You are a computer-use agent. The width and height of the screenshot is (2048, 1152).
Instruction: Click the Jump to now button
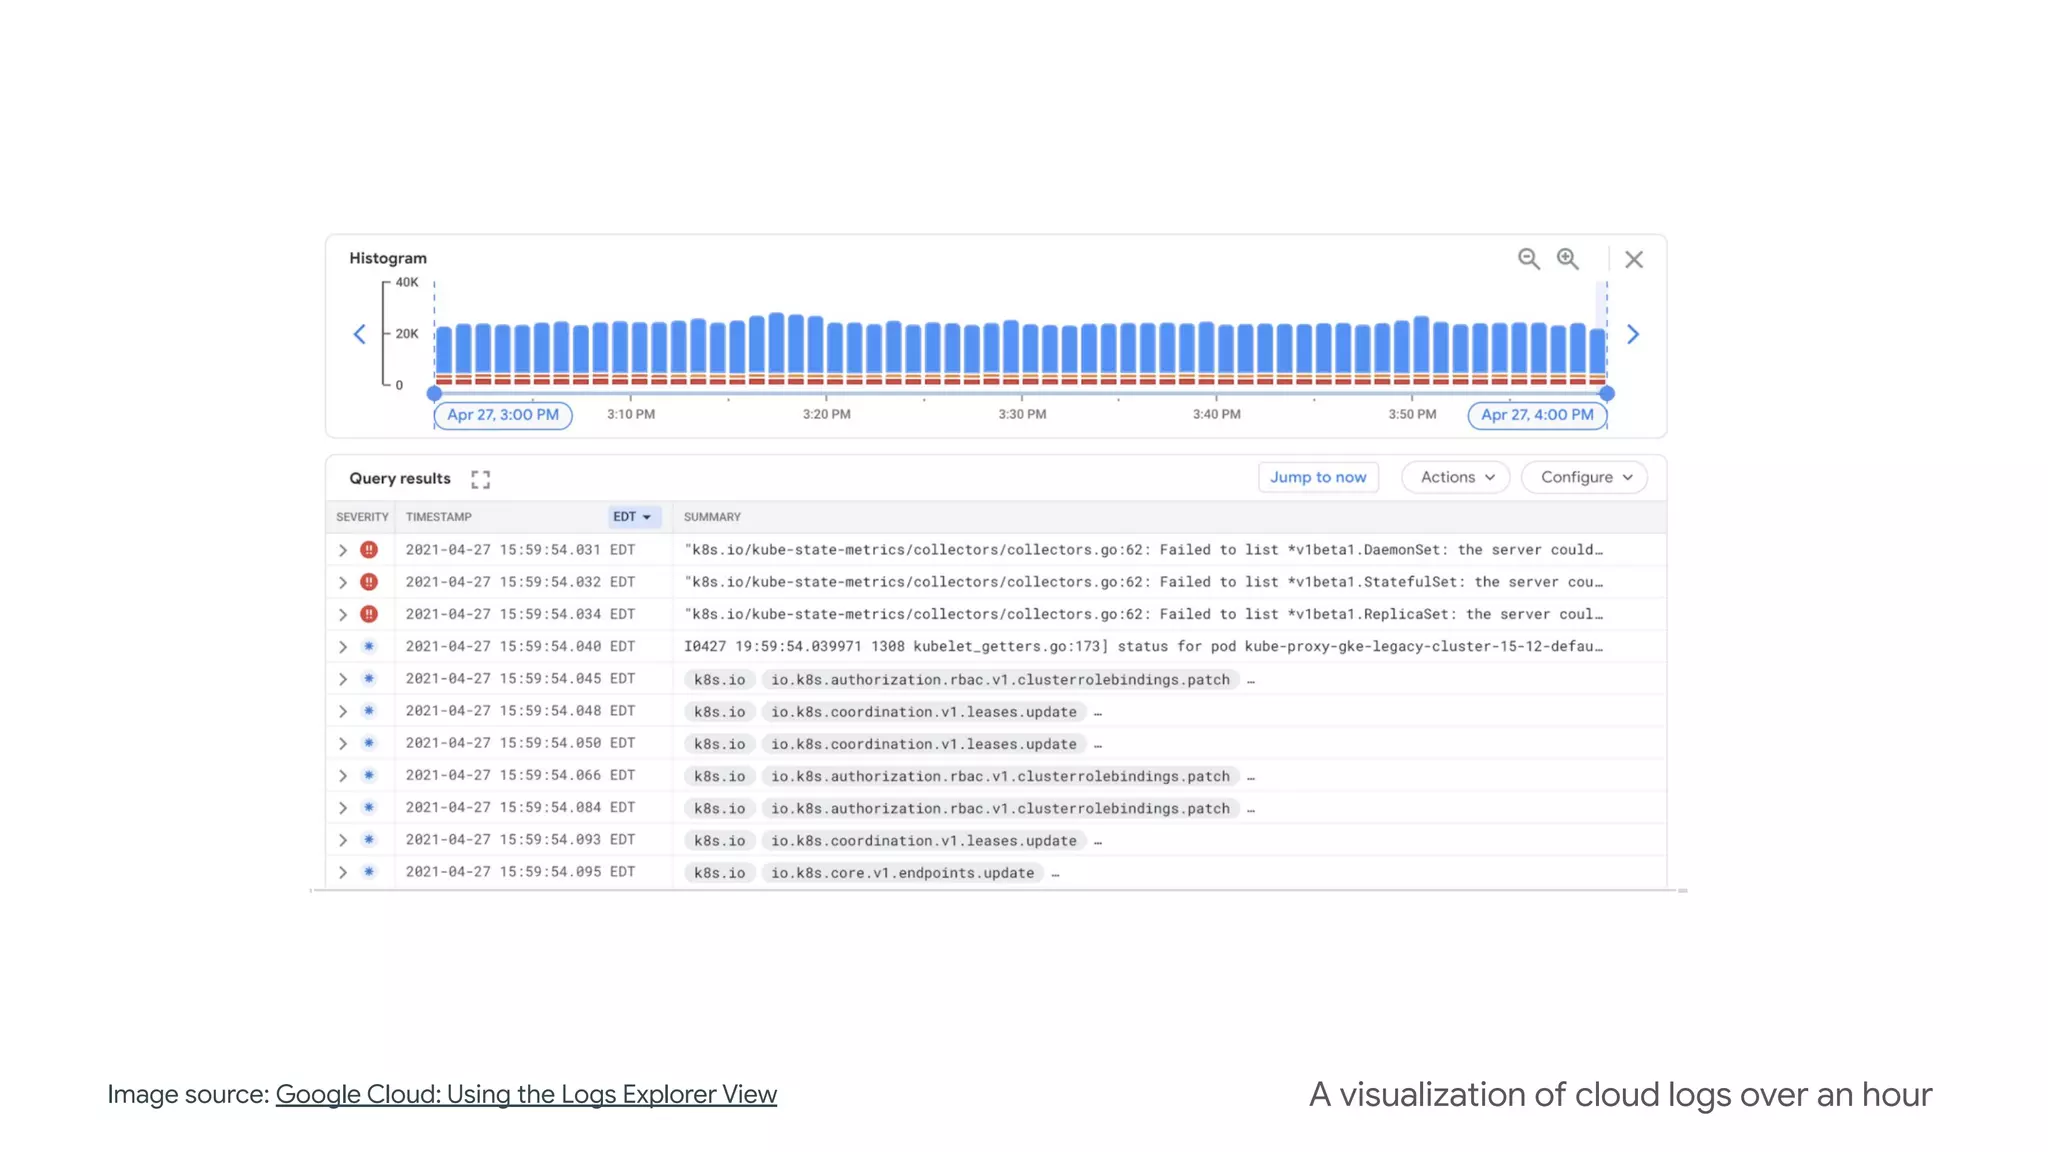pos(1318,477)
